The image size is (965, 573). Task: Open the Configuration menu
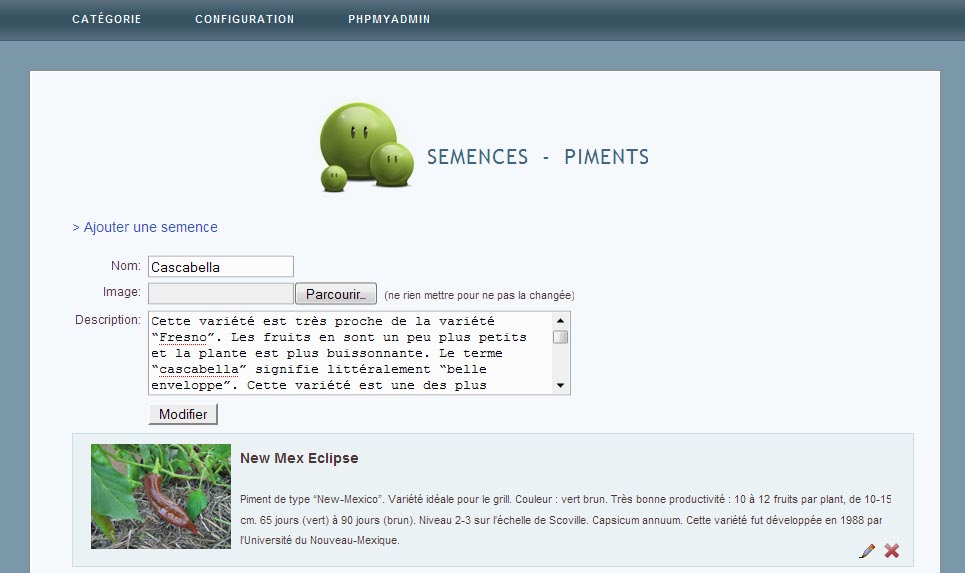244,19
